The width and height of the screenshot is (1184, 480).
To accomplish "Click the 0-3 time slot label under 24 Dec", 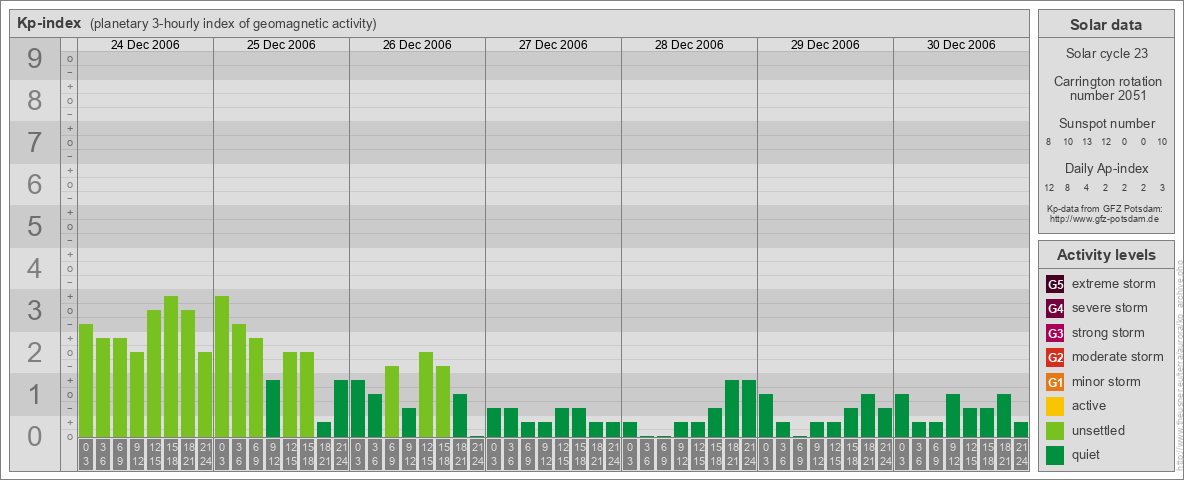I will pyautogui.click(x=86, y=455).
